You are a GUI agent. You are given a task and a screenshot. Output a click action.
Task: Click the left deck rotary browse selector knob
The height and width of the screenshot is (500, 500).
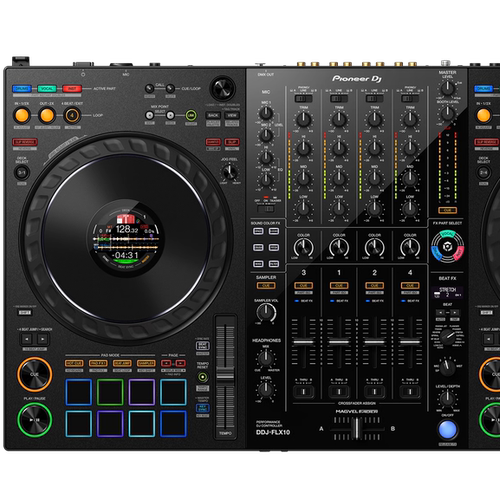tap(222, 88)
